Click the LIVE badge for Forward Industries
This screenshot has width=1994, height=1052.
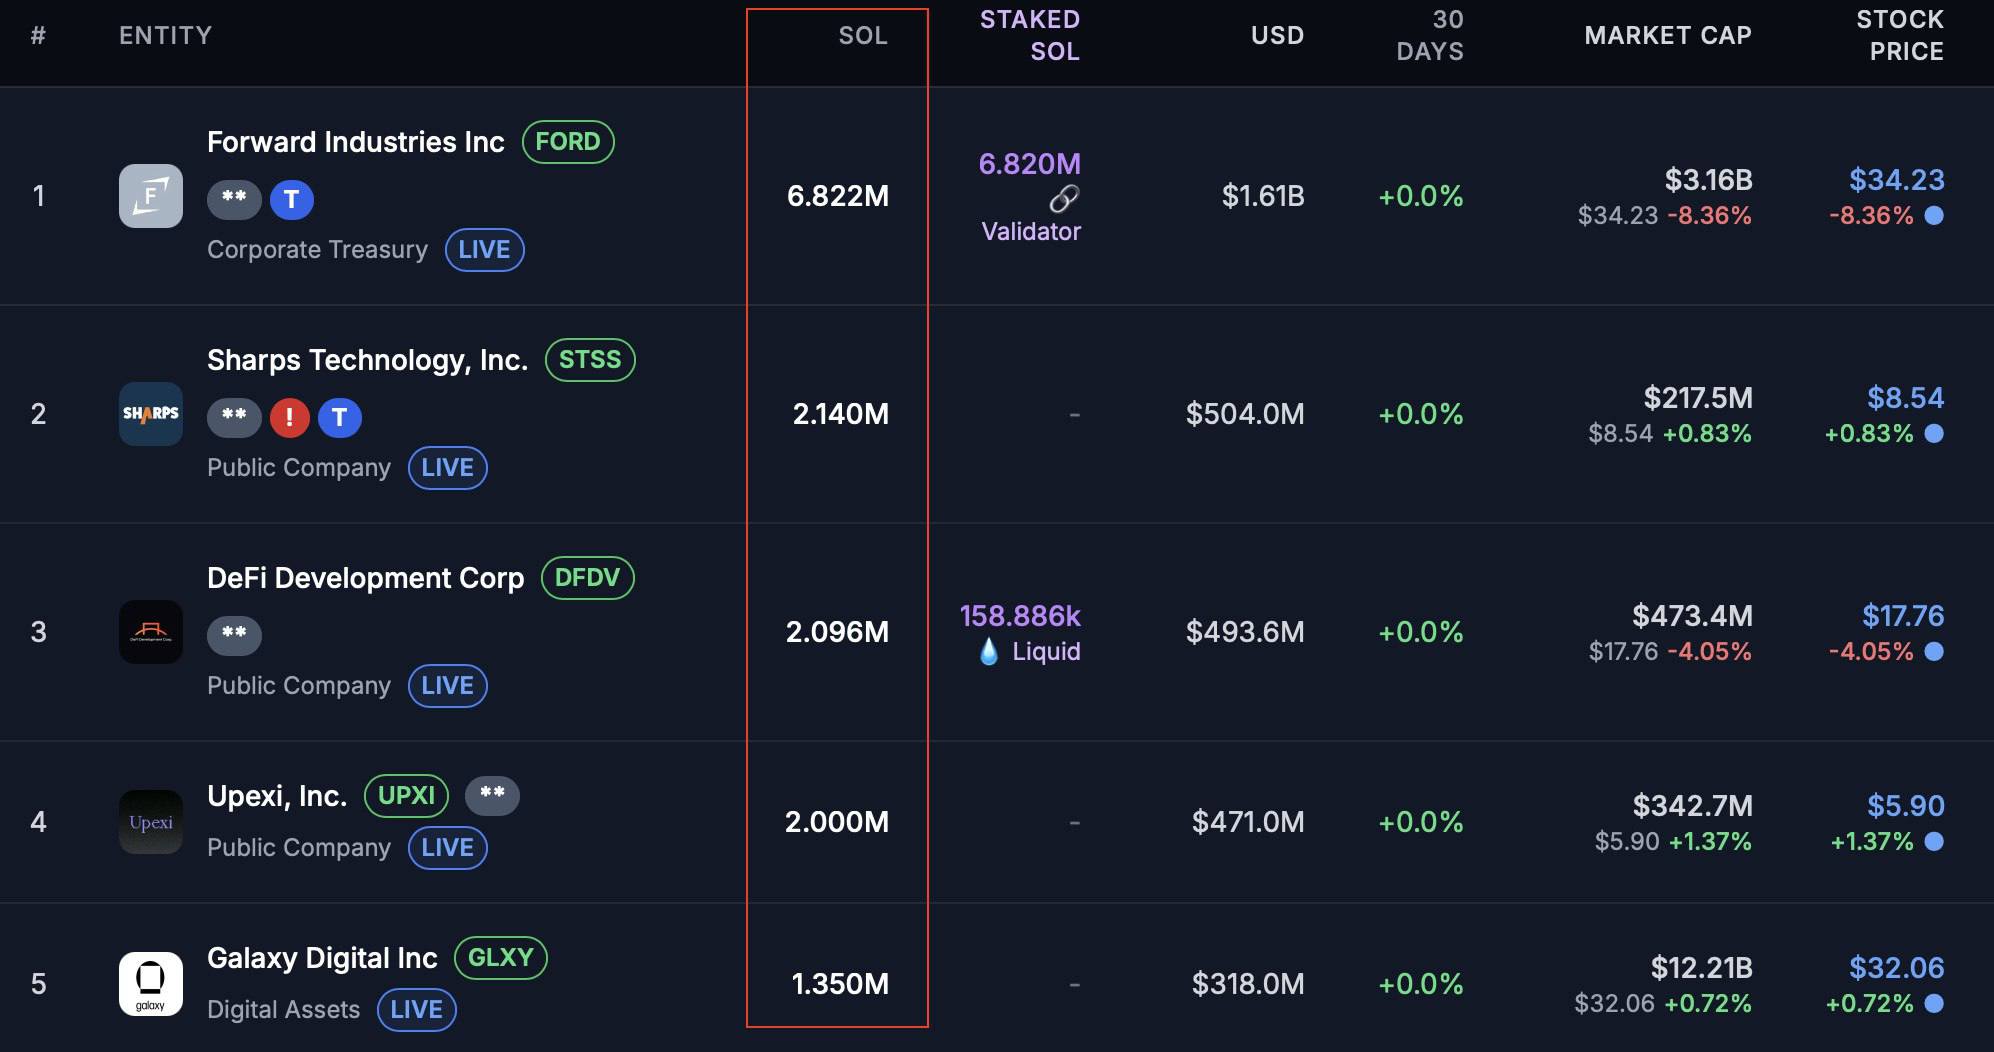[484, 250]
